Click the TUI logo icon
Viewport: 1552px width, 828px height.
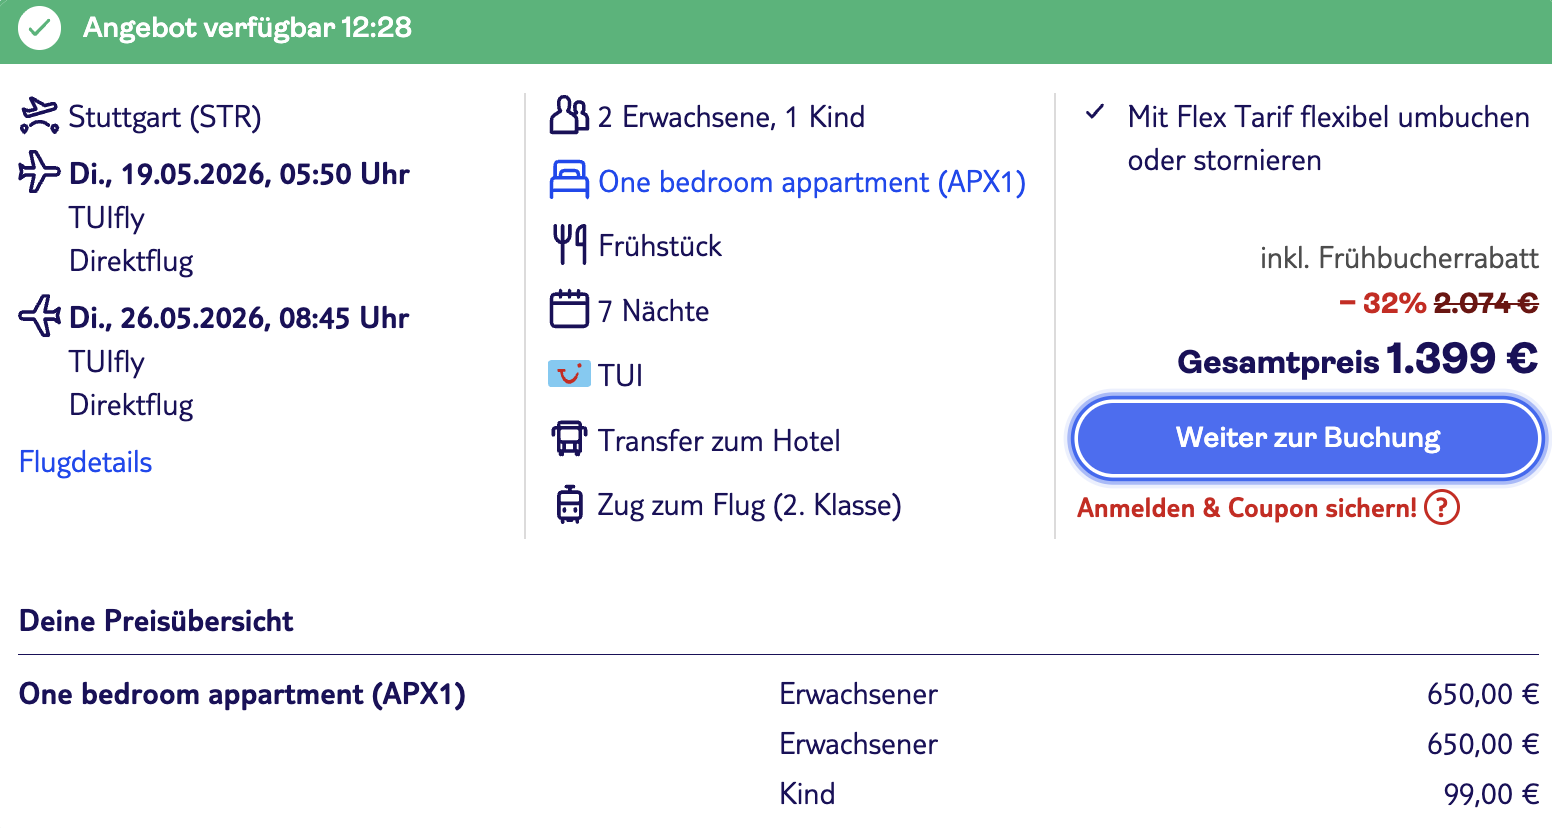point(569,375)
